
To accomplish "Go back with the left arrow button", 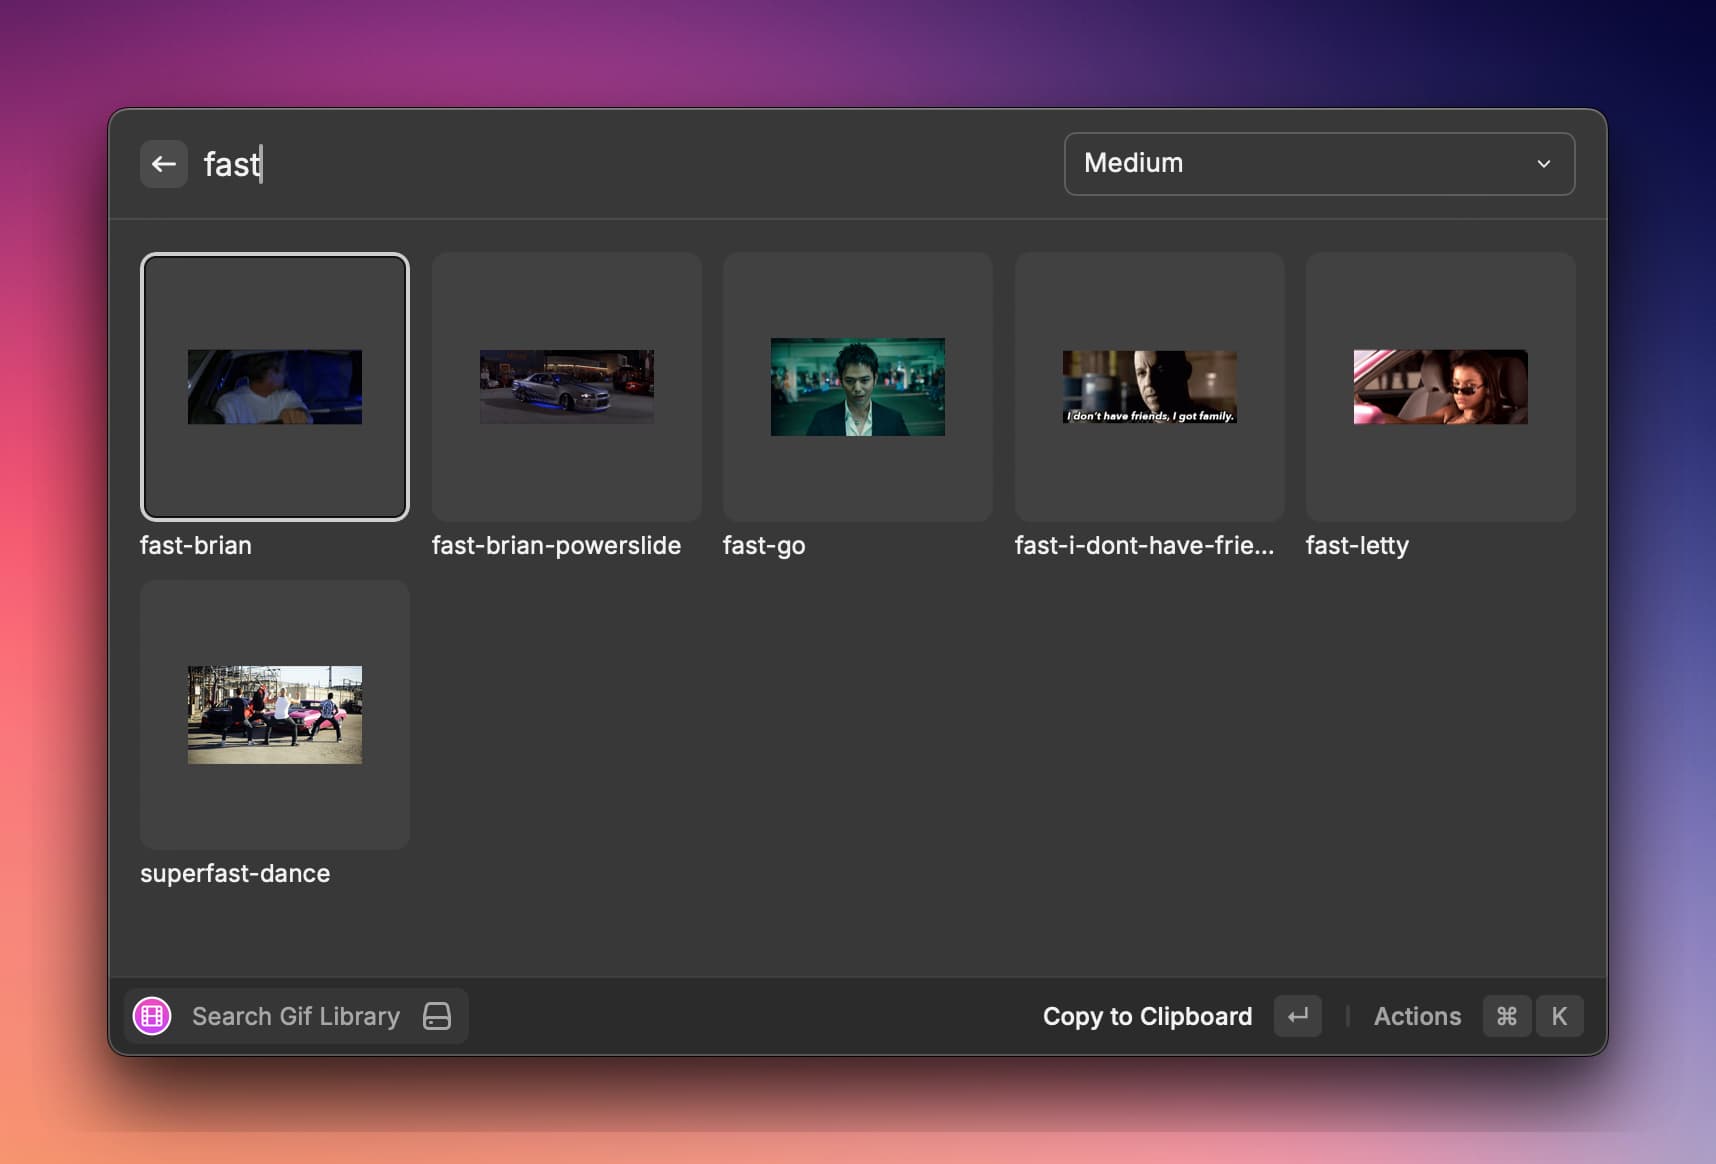I will (164, 164).
